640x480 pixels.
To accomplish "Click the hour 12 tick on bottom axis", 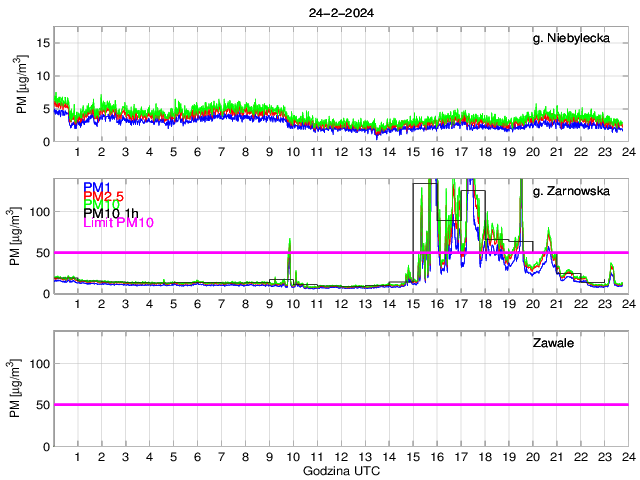I will pyautogui.click(x=340, y=457).
